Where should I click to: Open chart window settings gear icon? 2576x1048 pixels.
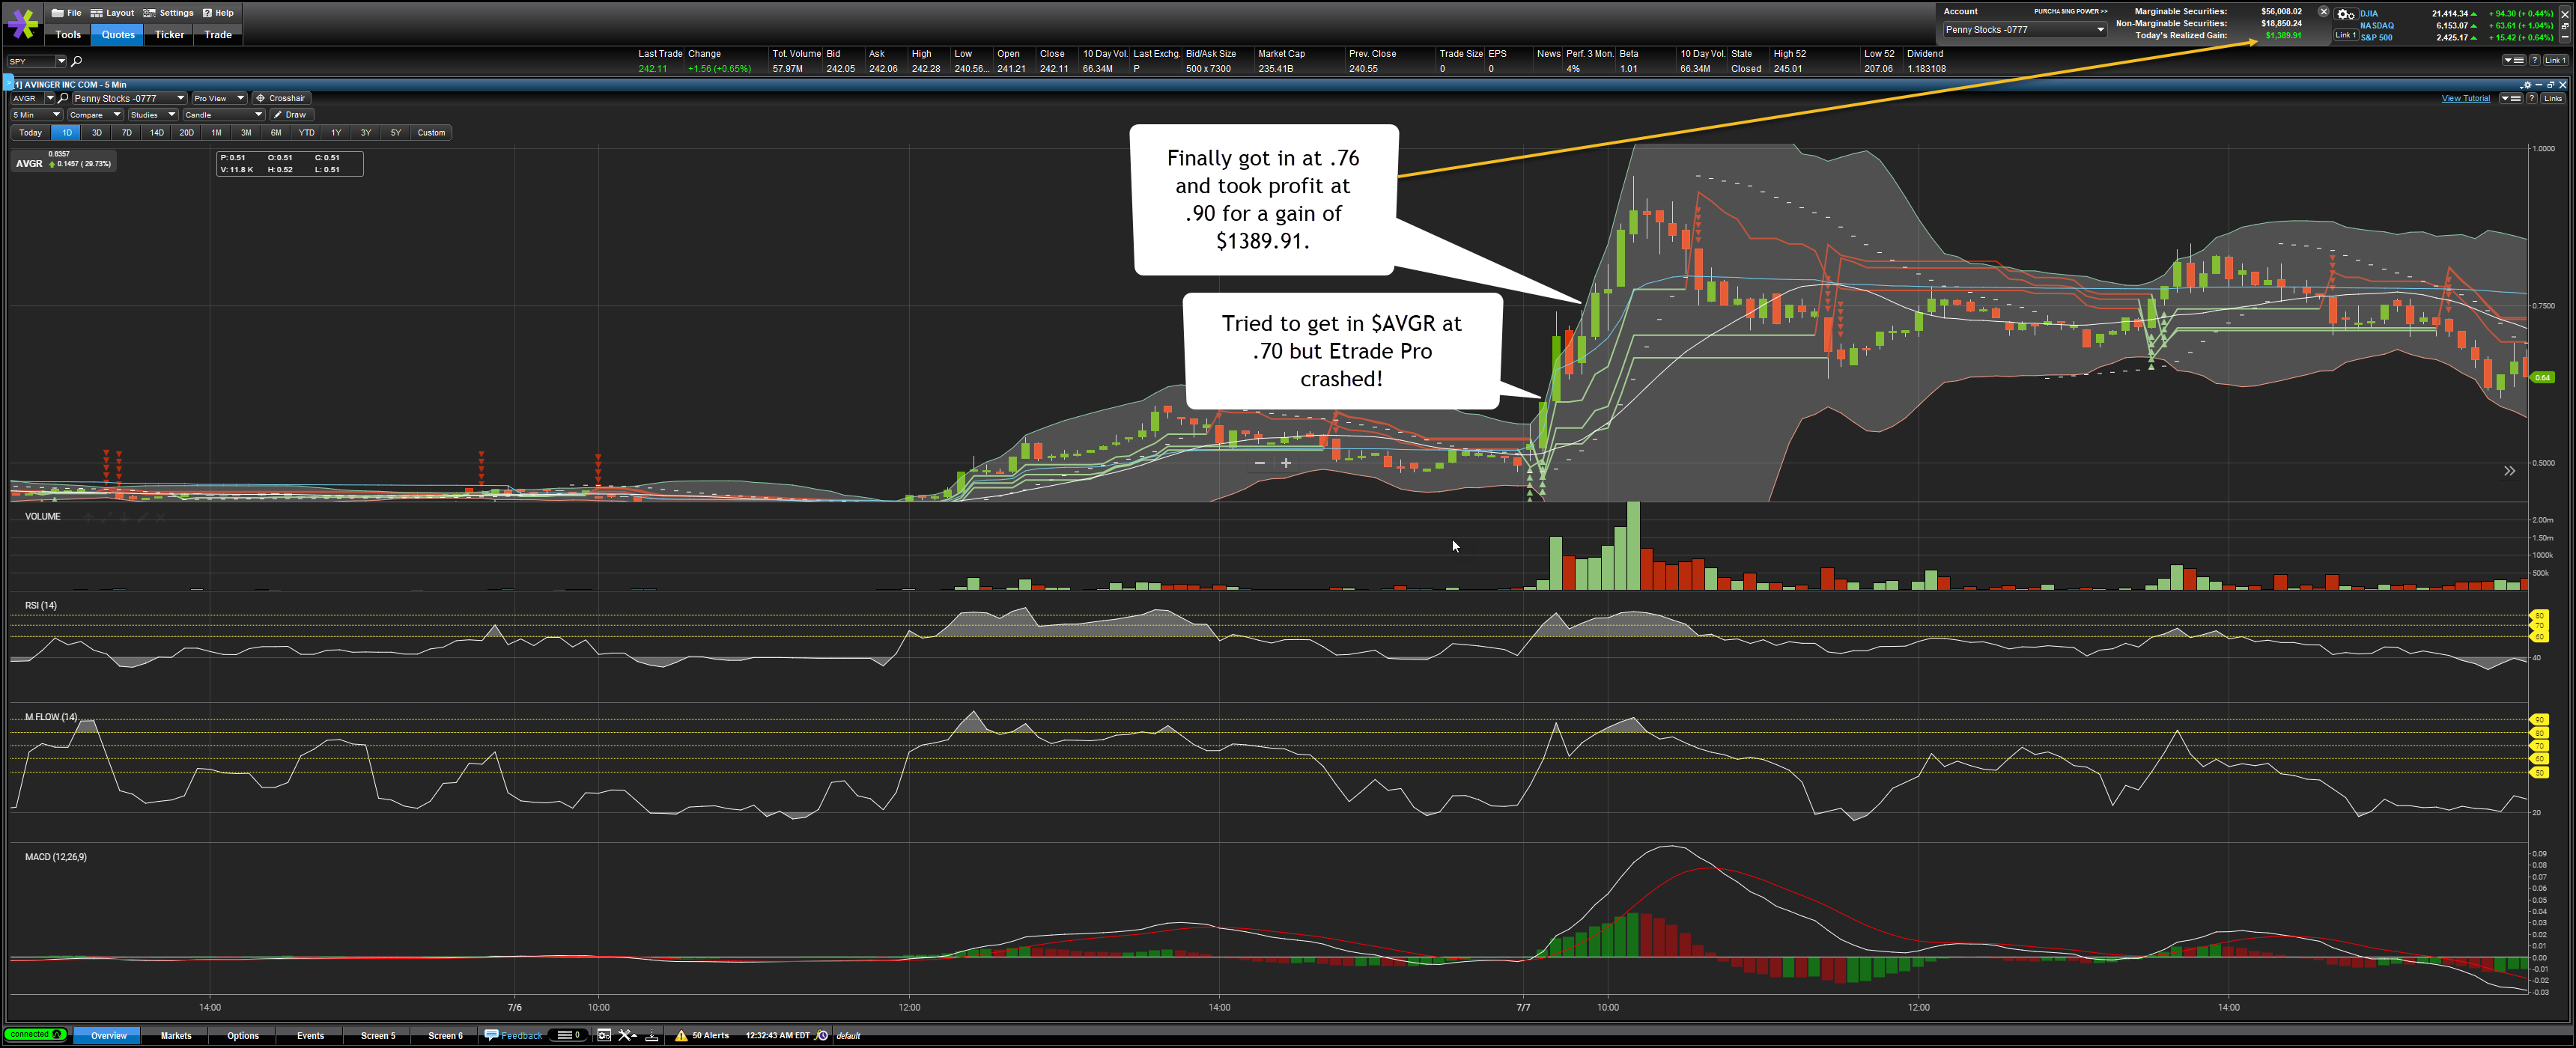pos(2526,85)
